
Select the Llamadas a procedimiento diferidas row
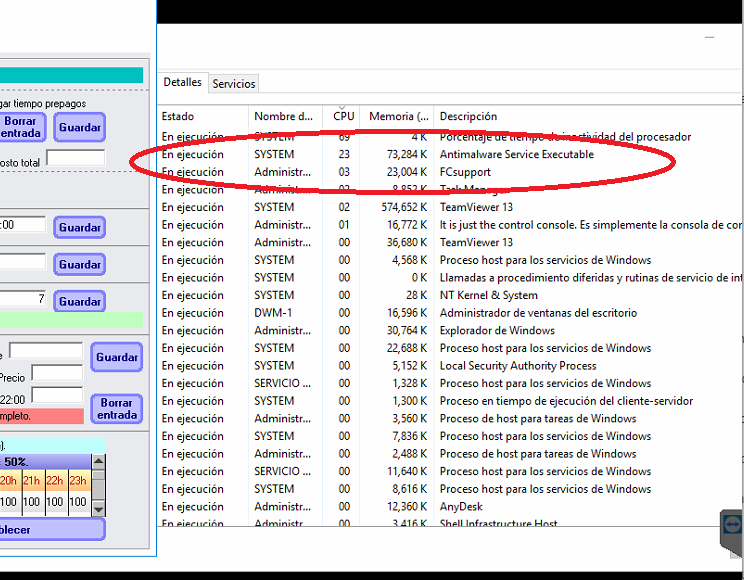(450, 278)
